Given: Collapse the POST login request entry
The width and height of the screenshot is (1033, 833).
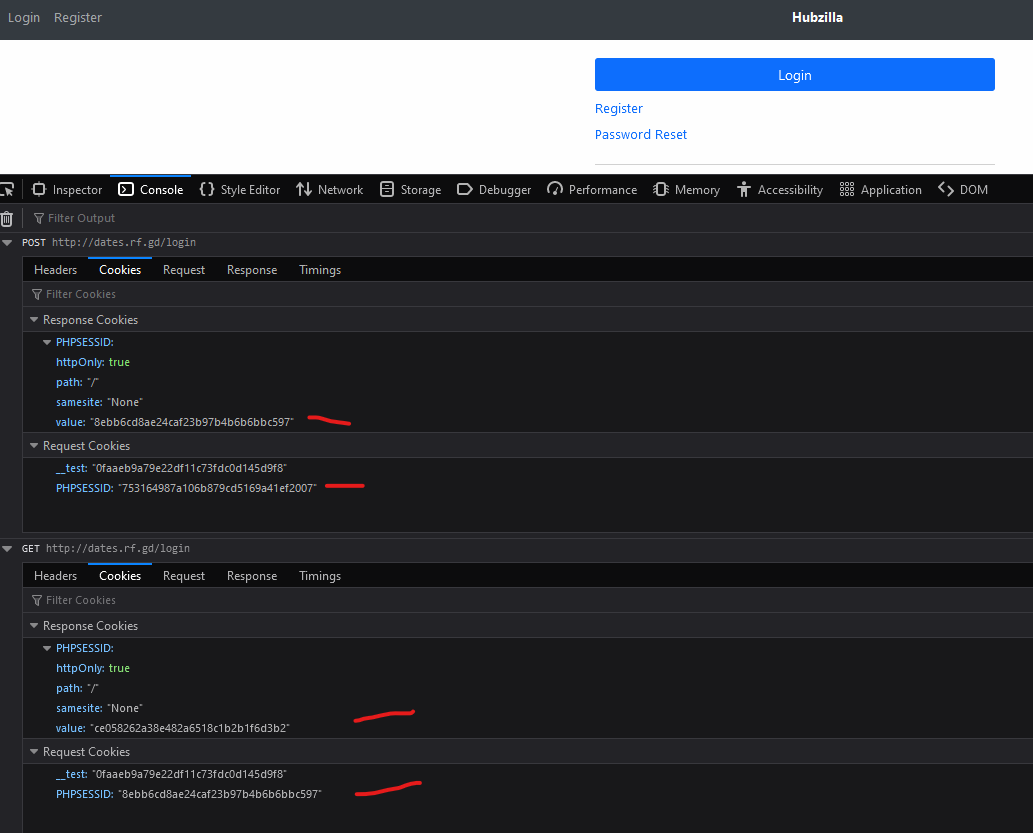Looking at the screenshot, I should 8,243.
